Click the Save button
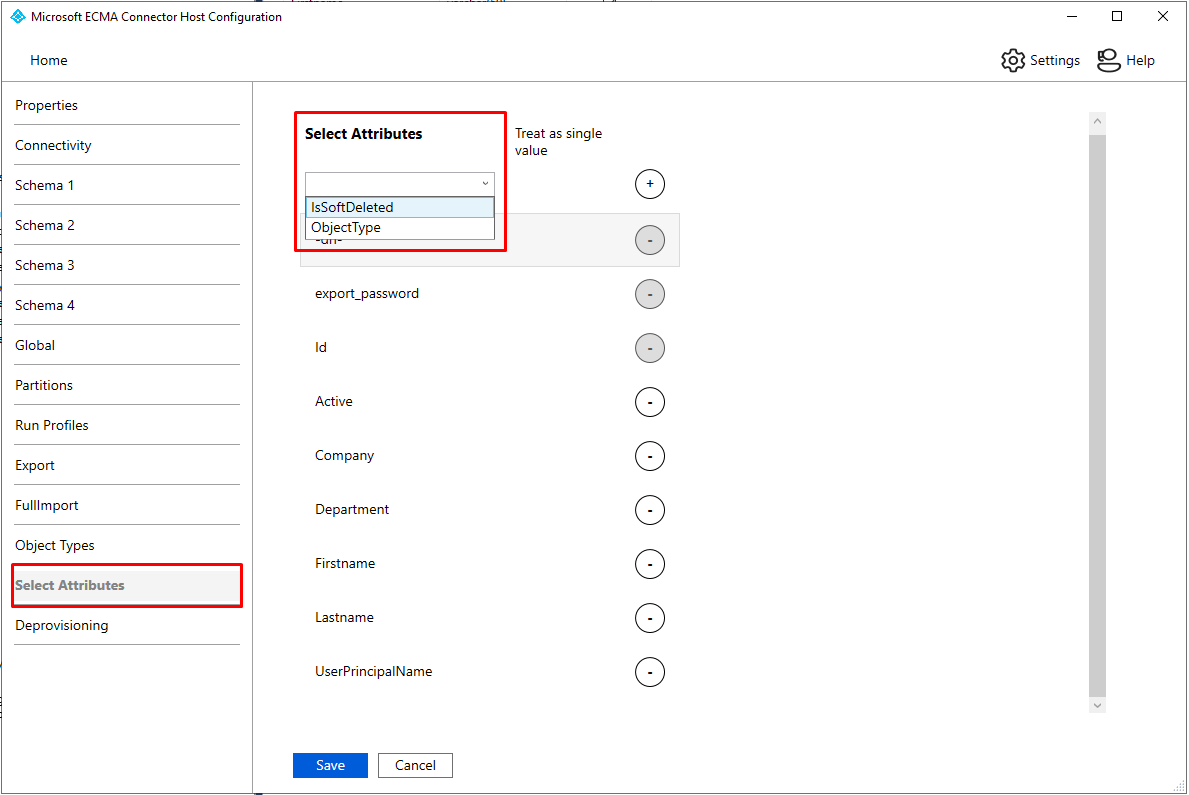 click(330, 765)
